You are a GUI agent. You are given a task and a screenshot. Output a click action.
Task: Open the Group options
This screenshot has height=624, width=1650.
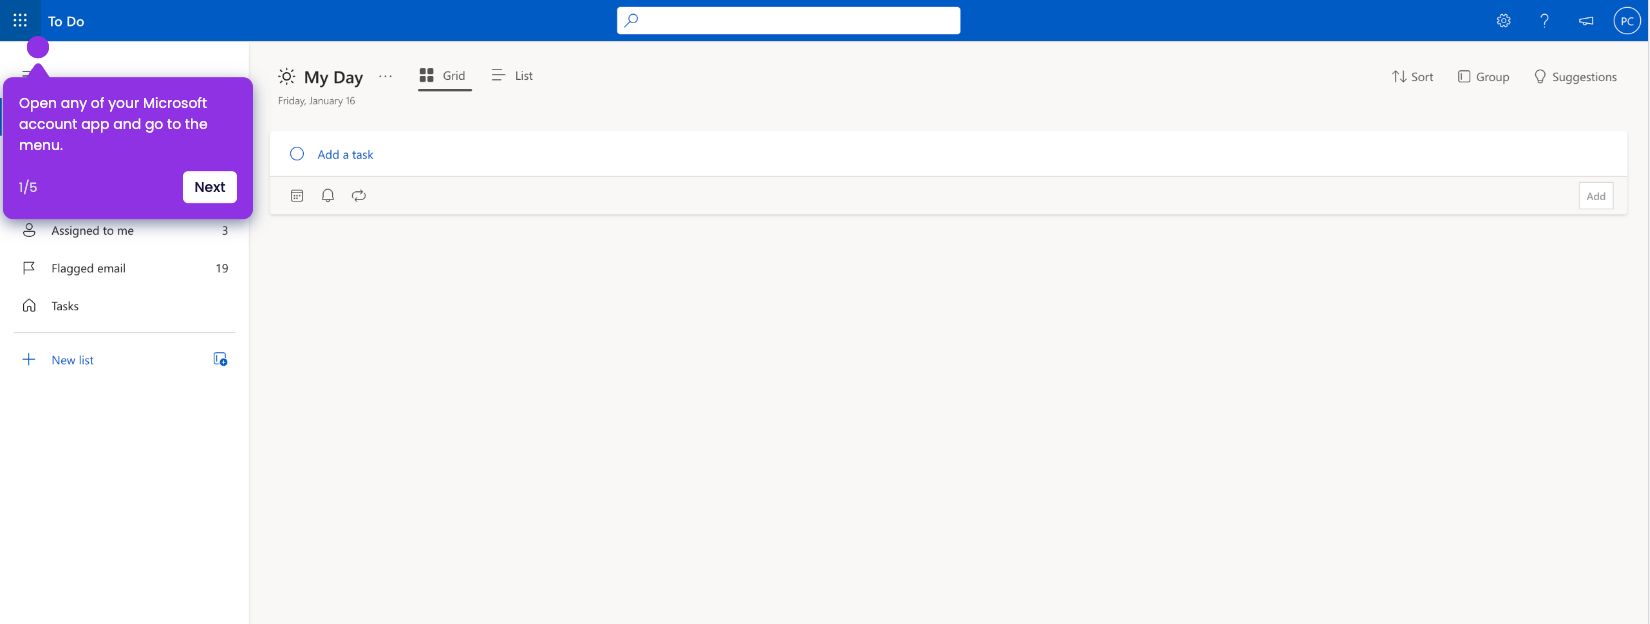click(1483, 77)
